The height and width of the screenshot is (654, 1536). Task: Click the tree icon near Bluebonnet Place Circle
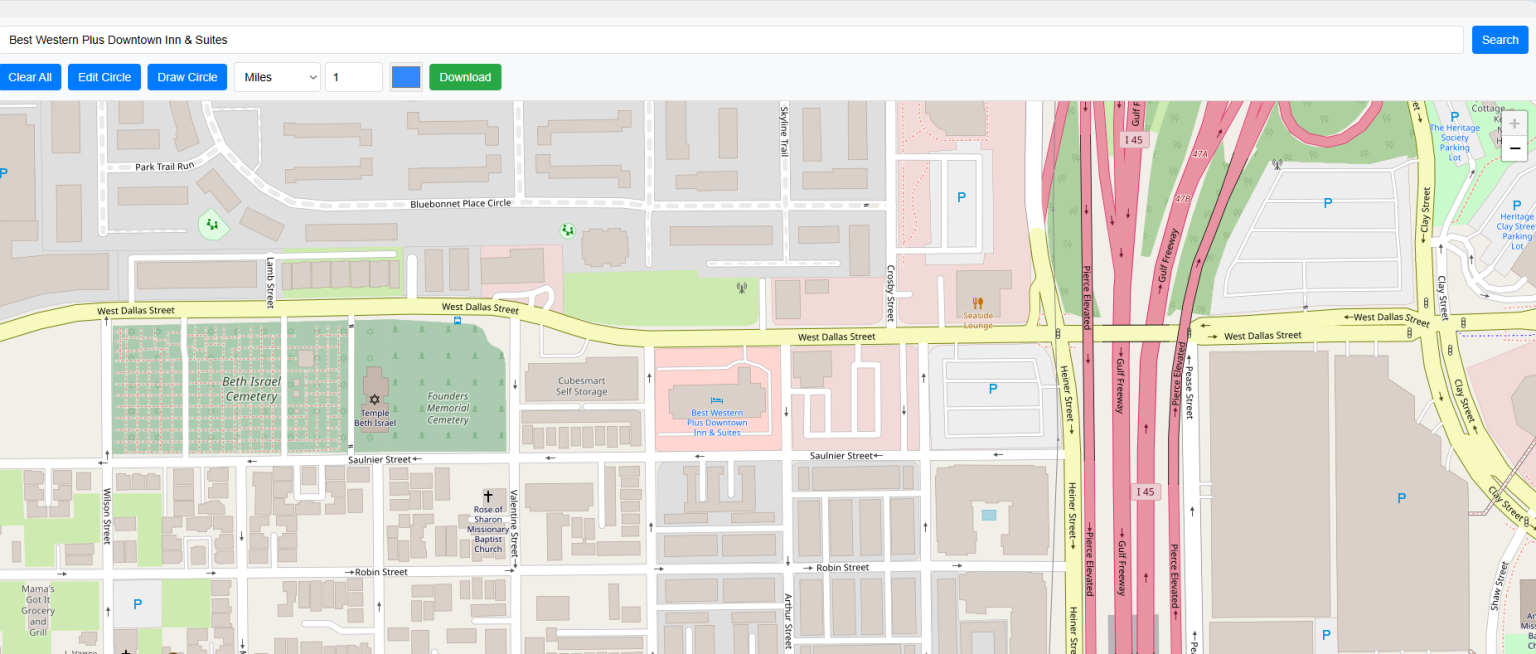(x=567, y=231)
